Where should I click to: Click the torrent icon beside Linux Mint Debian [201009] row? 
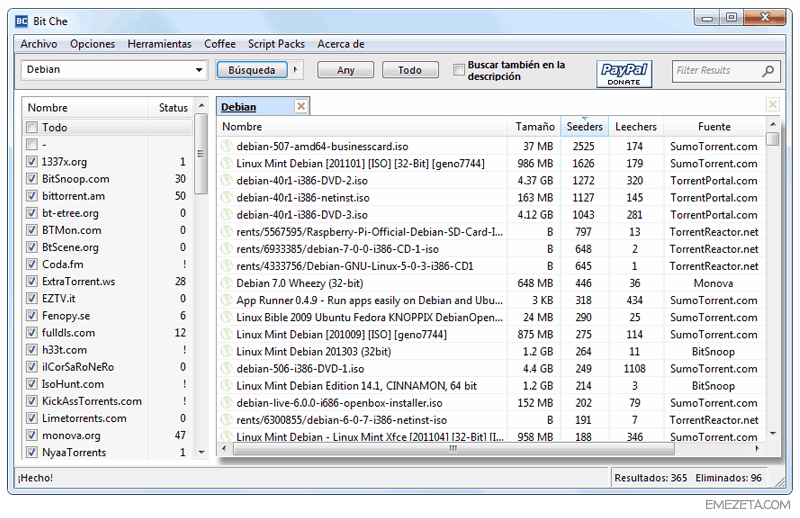point(227,335)
